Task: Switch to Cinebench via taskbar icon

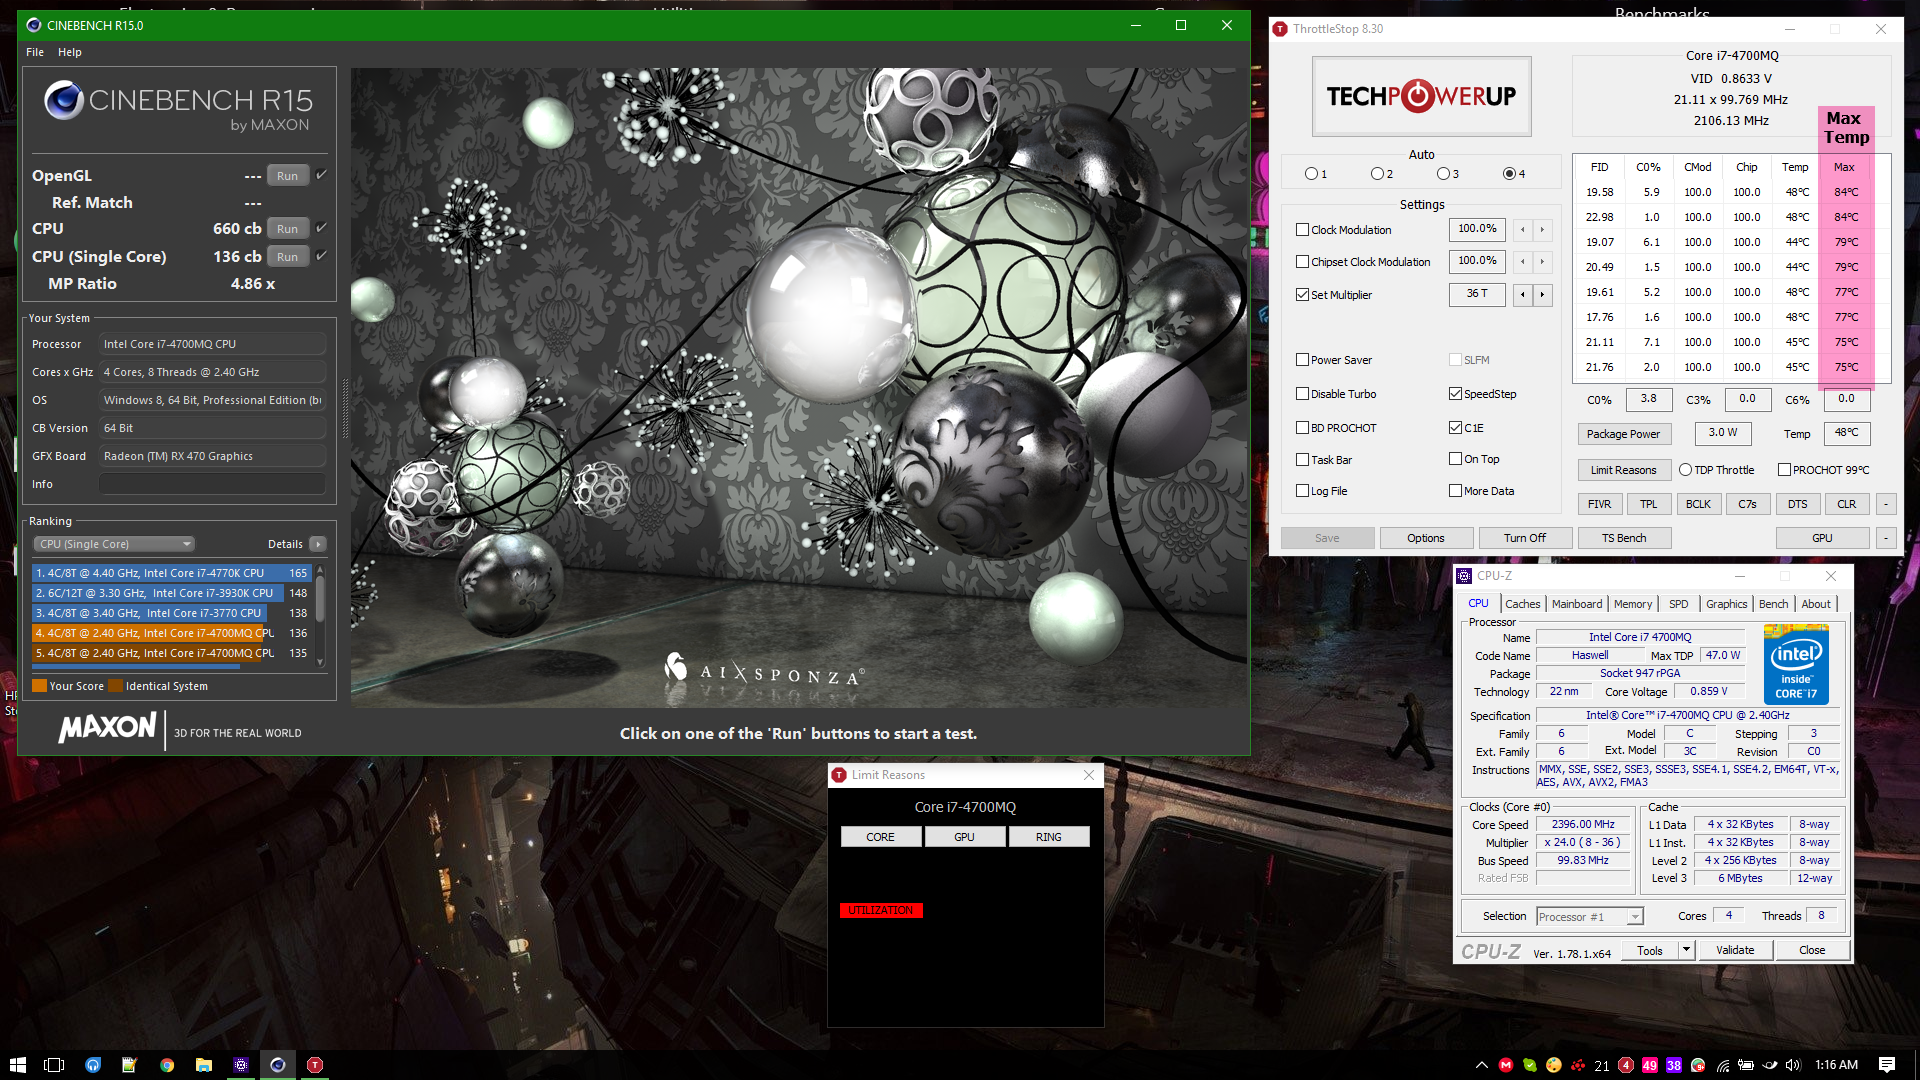Action: (278, 1065)
